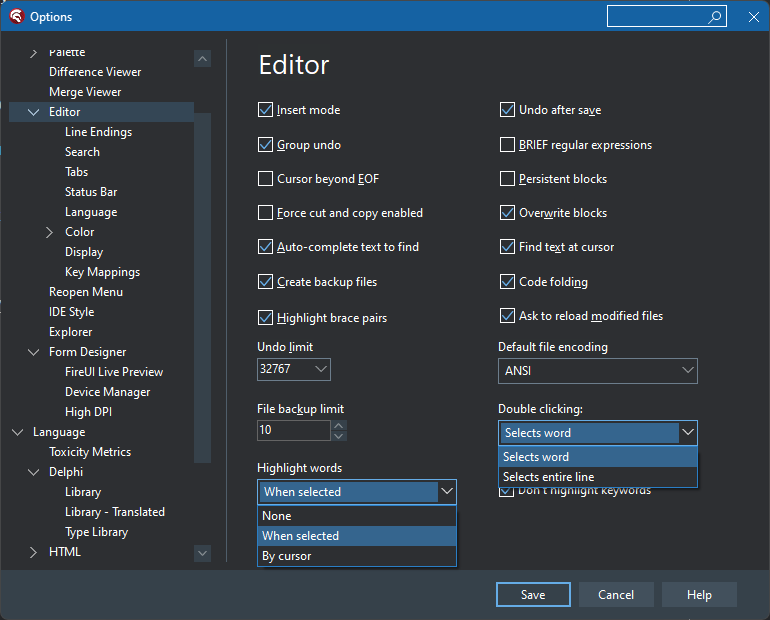This screenshot has width=770, height=620.
Task: Increase File backup limit with up arrow
Action: [339, 425]
